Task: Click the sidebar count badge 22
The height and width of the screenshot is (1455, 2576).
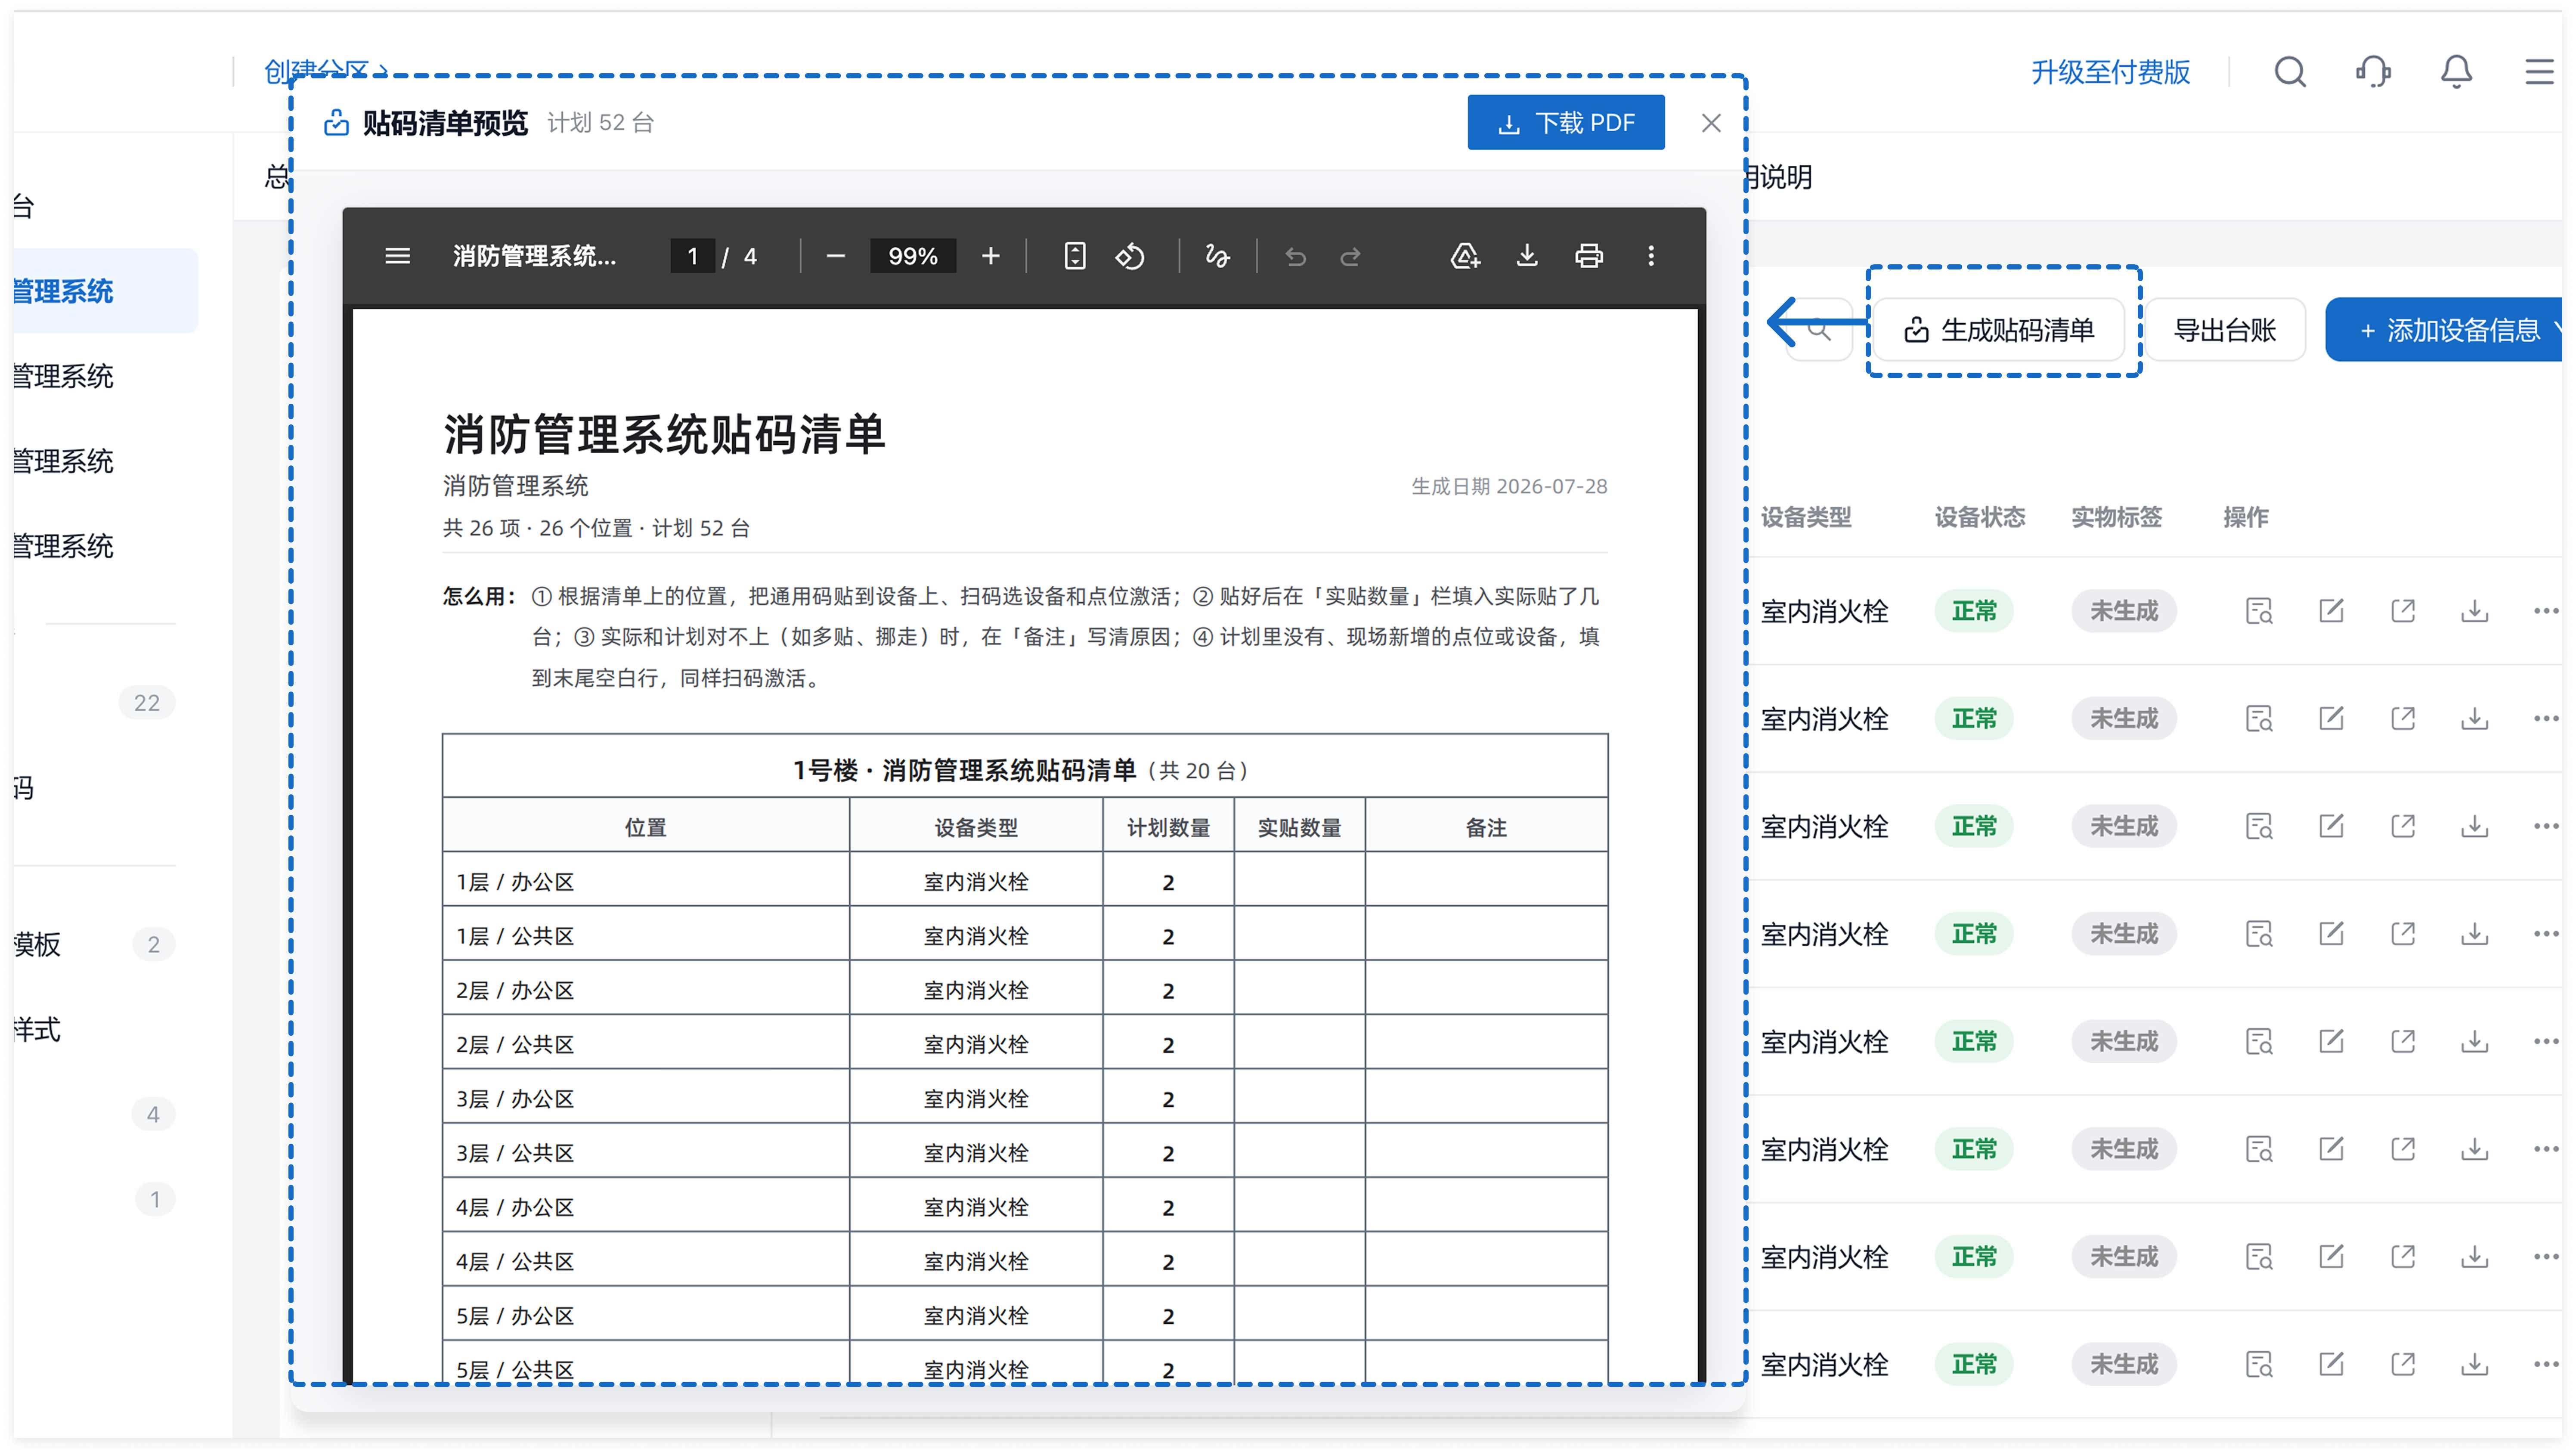Action: coord(147,703)
